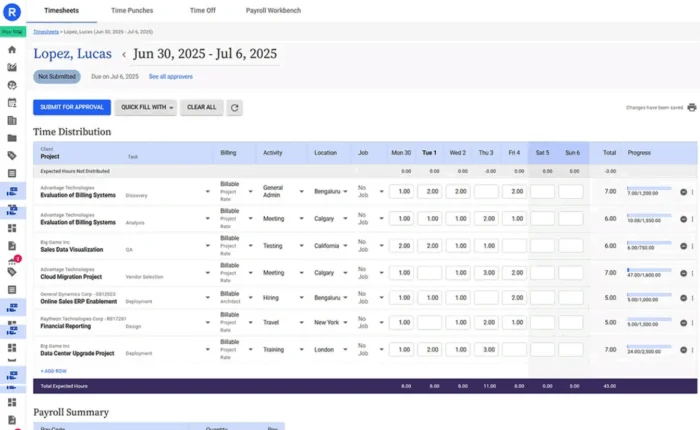Click Thu 3 field in Cloud Migration Project row
The height and width of the screenshot is (430, 700).
[486, 273]
